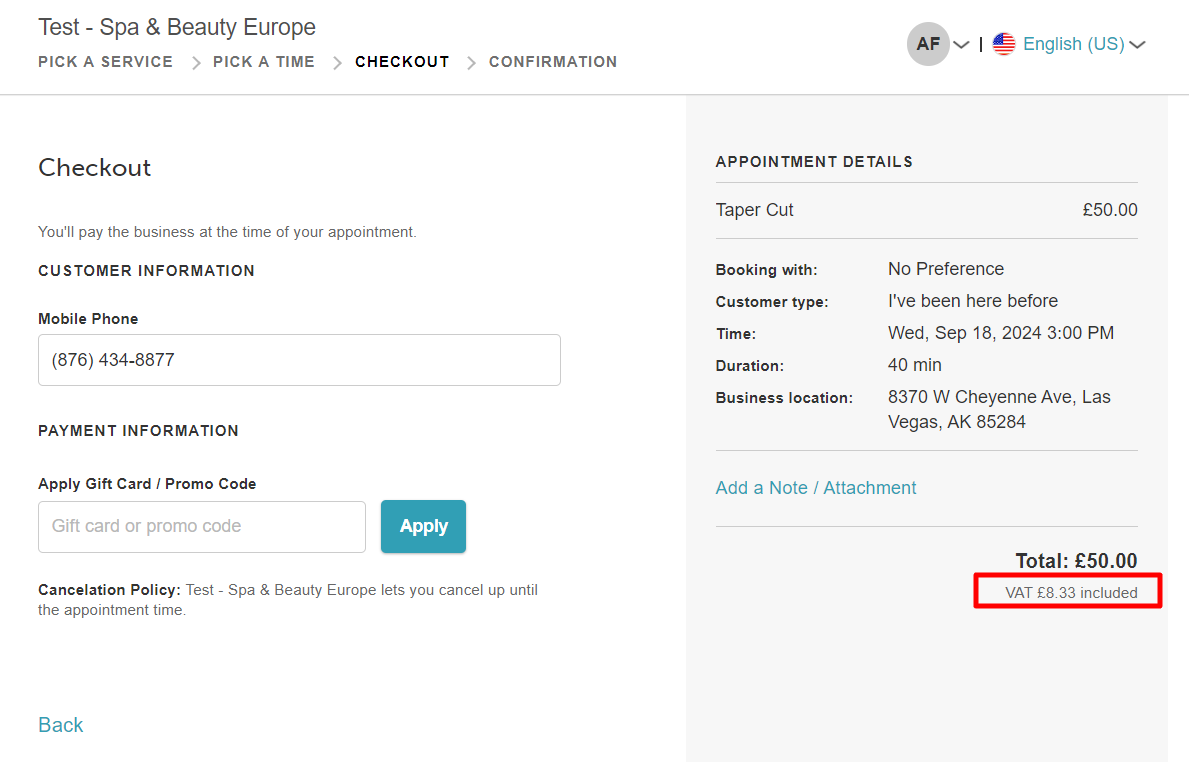Open the Add a Note / Attachment link
Viewport: 1189px width, 762px height.
tap(816, 488)
